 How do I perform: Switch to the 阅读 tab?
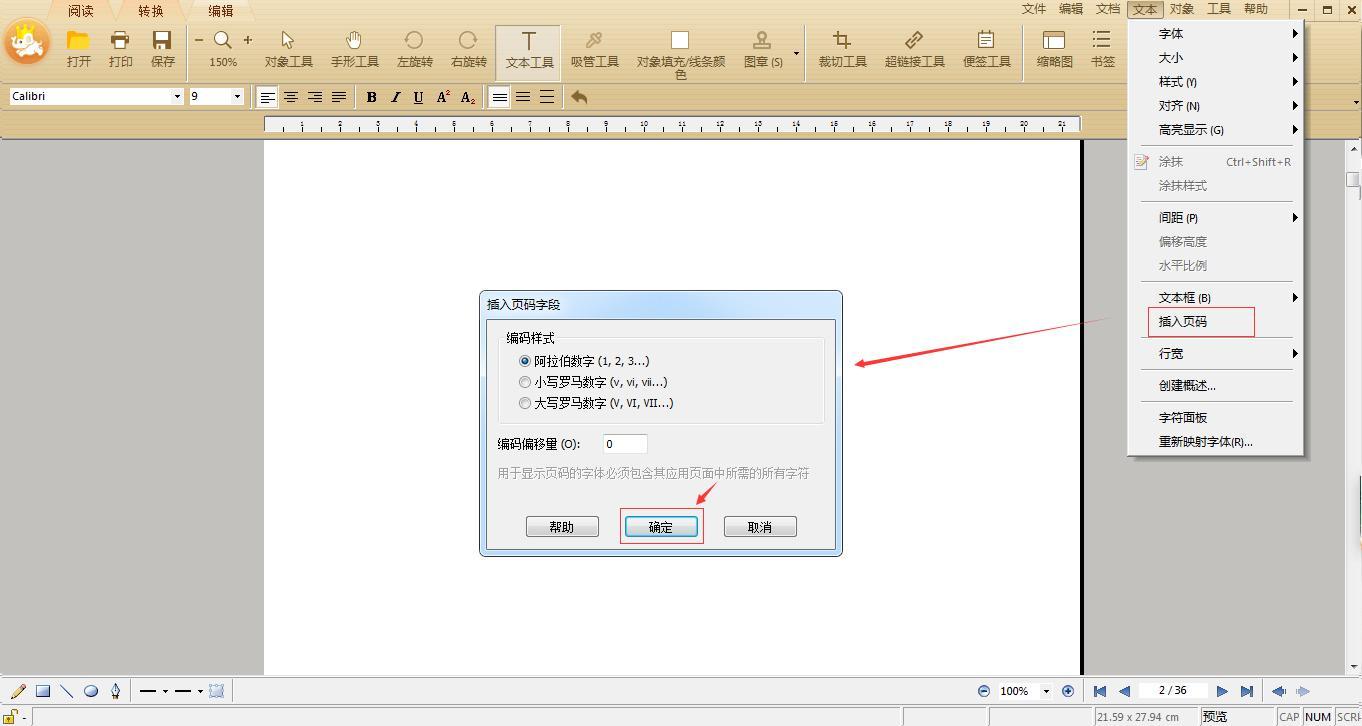[x=80, y=11]
